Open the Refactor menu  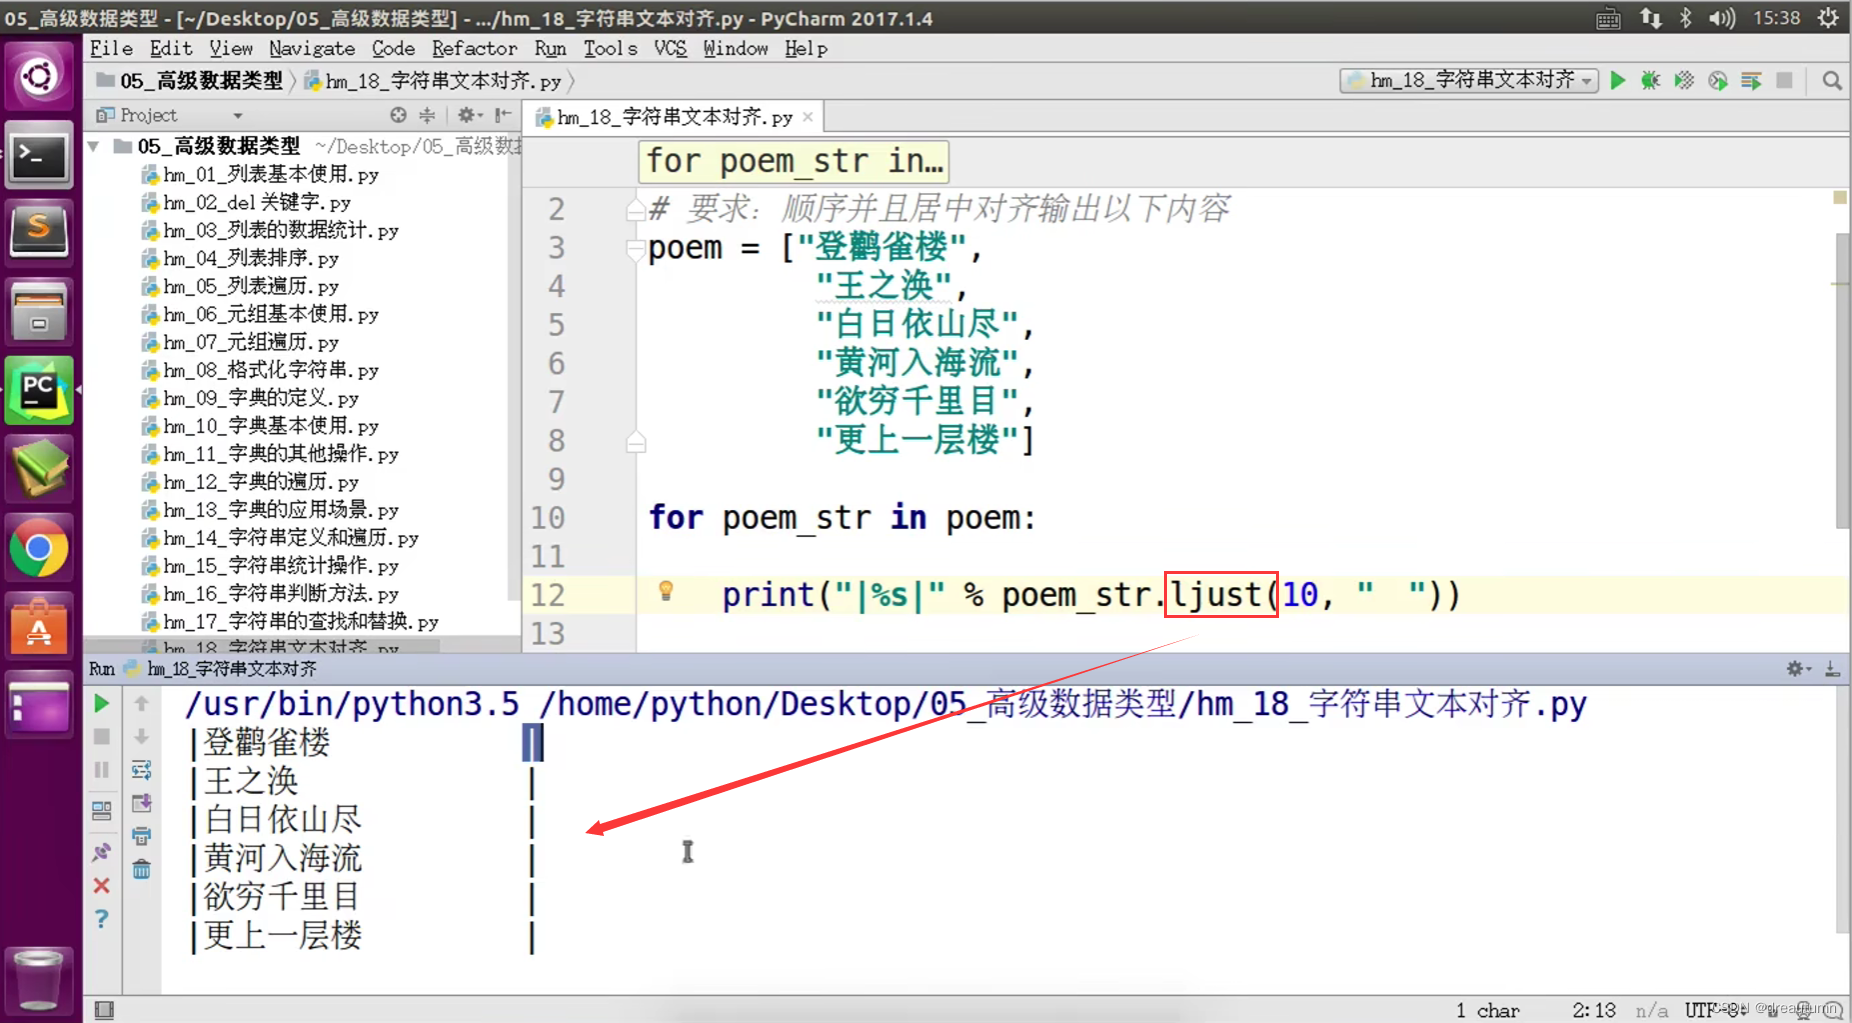pyautogui.click(x=474, y=48)
